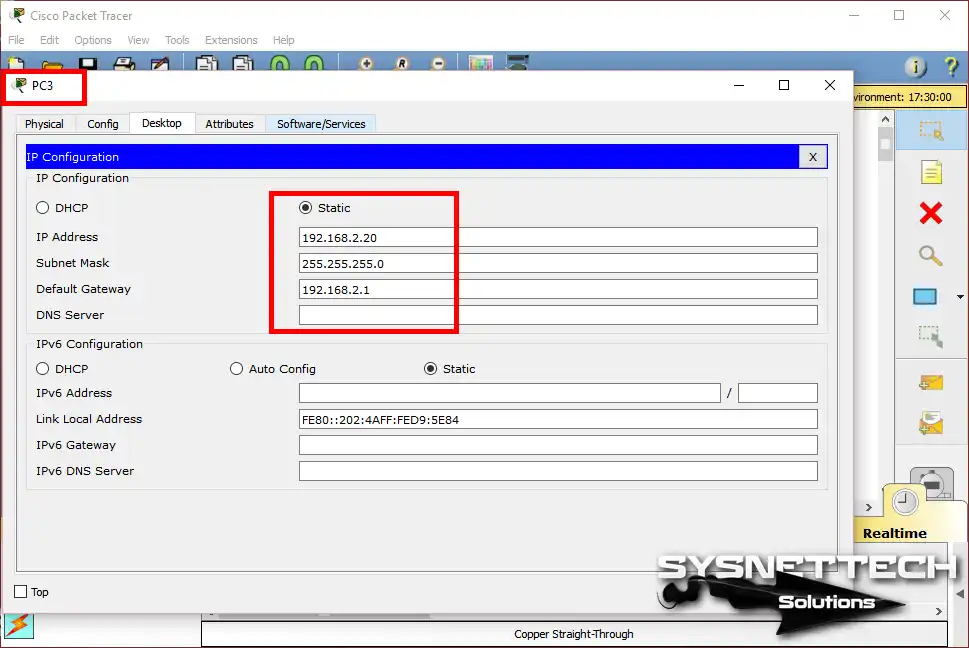Click the Connections lightning bolt icon
969x648 pixels.
point(19,626)
